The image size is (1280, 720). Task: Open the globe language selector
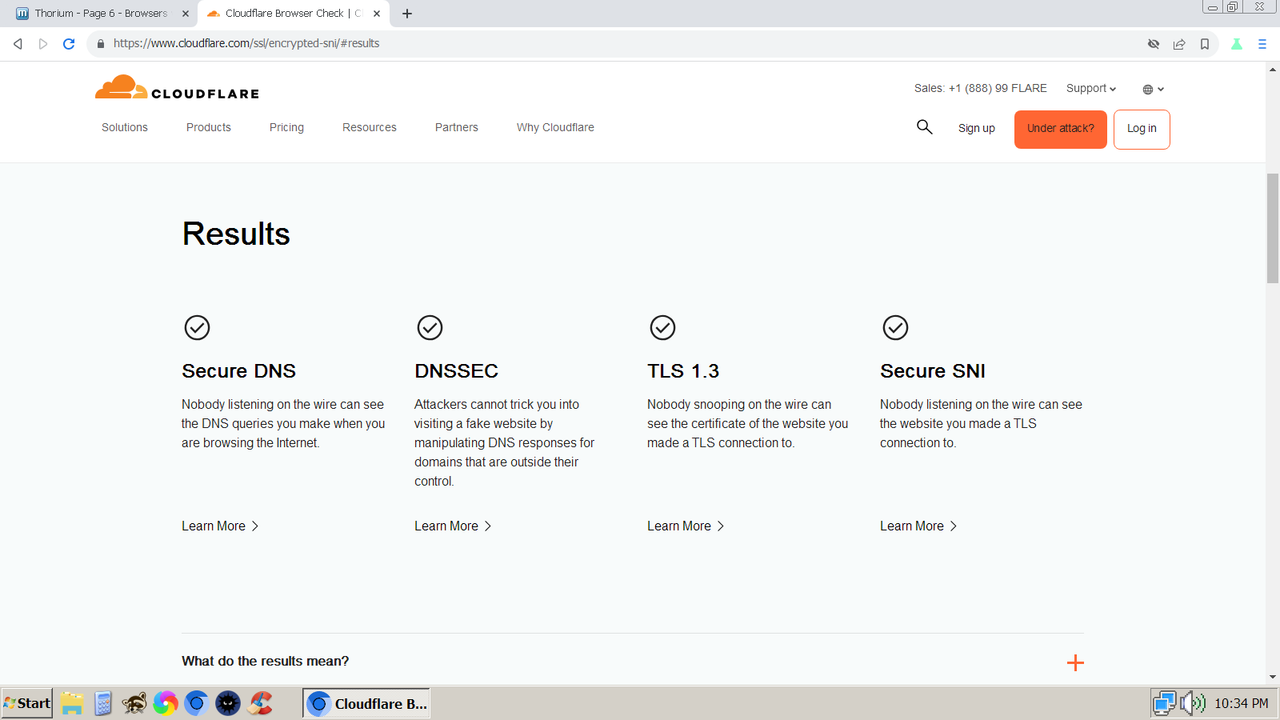click(1153, 89)
